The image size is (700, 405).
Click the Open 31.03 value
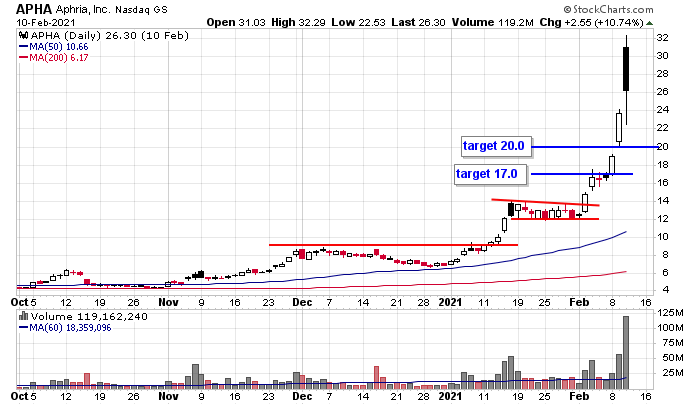(236, 22)
